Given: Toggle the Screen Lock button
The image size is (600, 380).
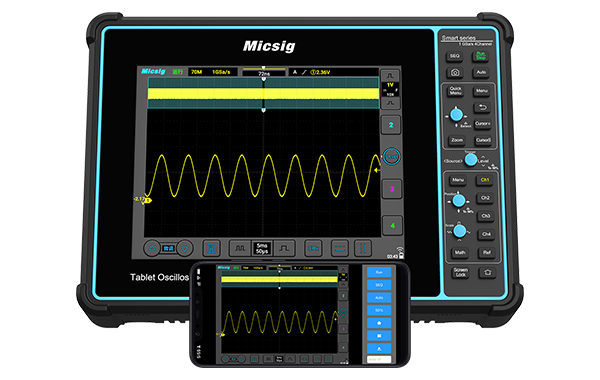Looking at the screenshot, I should click(x=461, y=272).
